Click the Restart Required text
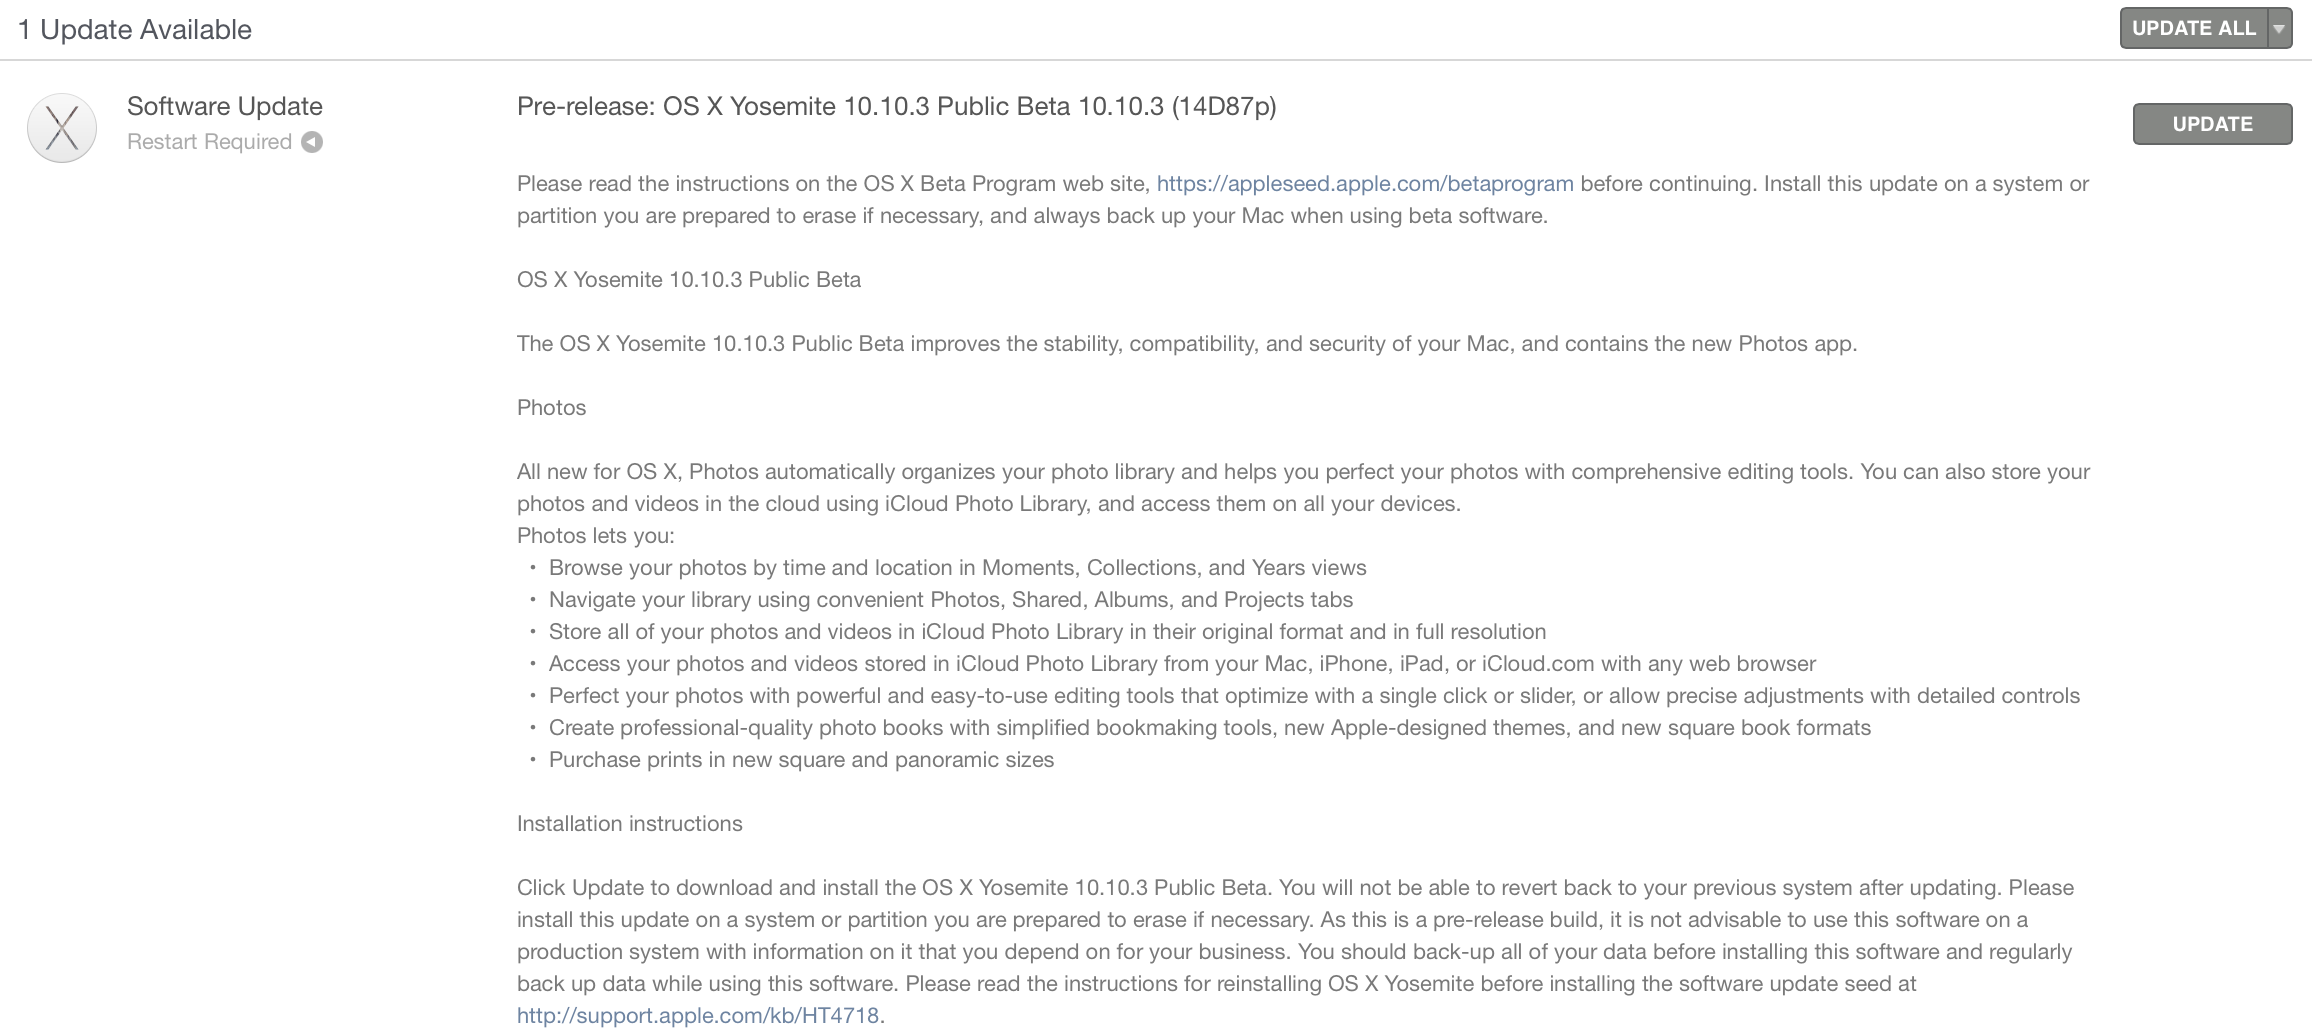The image size is (2312, 1032). coord(209,142)
